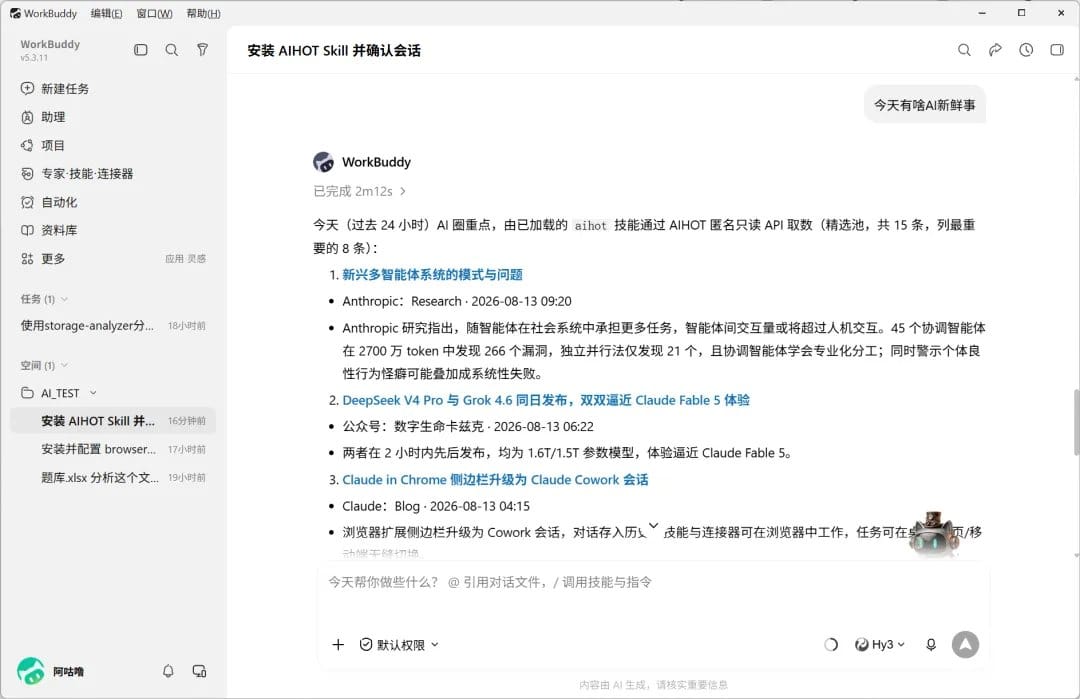The height and width of the screenshot is (699, 1080).
Task: Toggle the sidebar panel icon
Action: (141, 50)
